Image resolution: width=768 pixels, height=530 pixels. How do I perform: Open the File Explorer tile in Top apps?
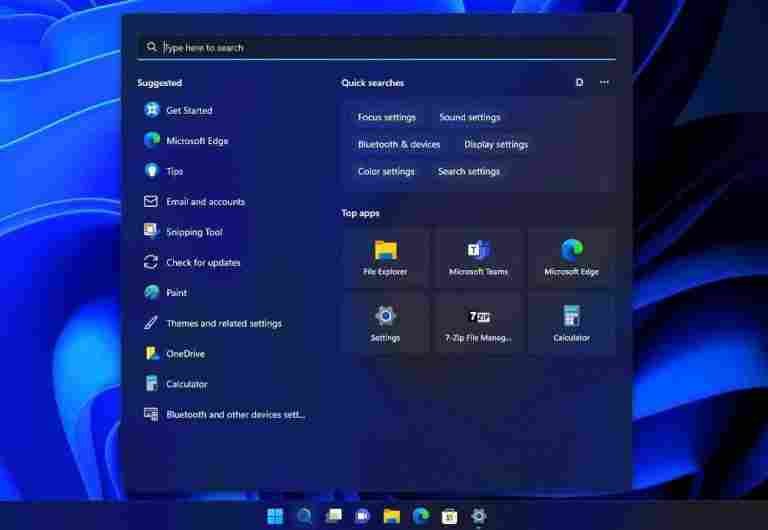click(x=385, y=258)
